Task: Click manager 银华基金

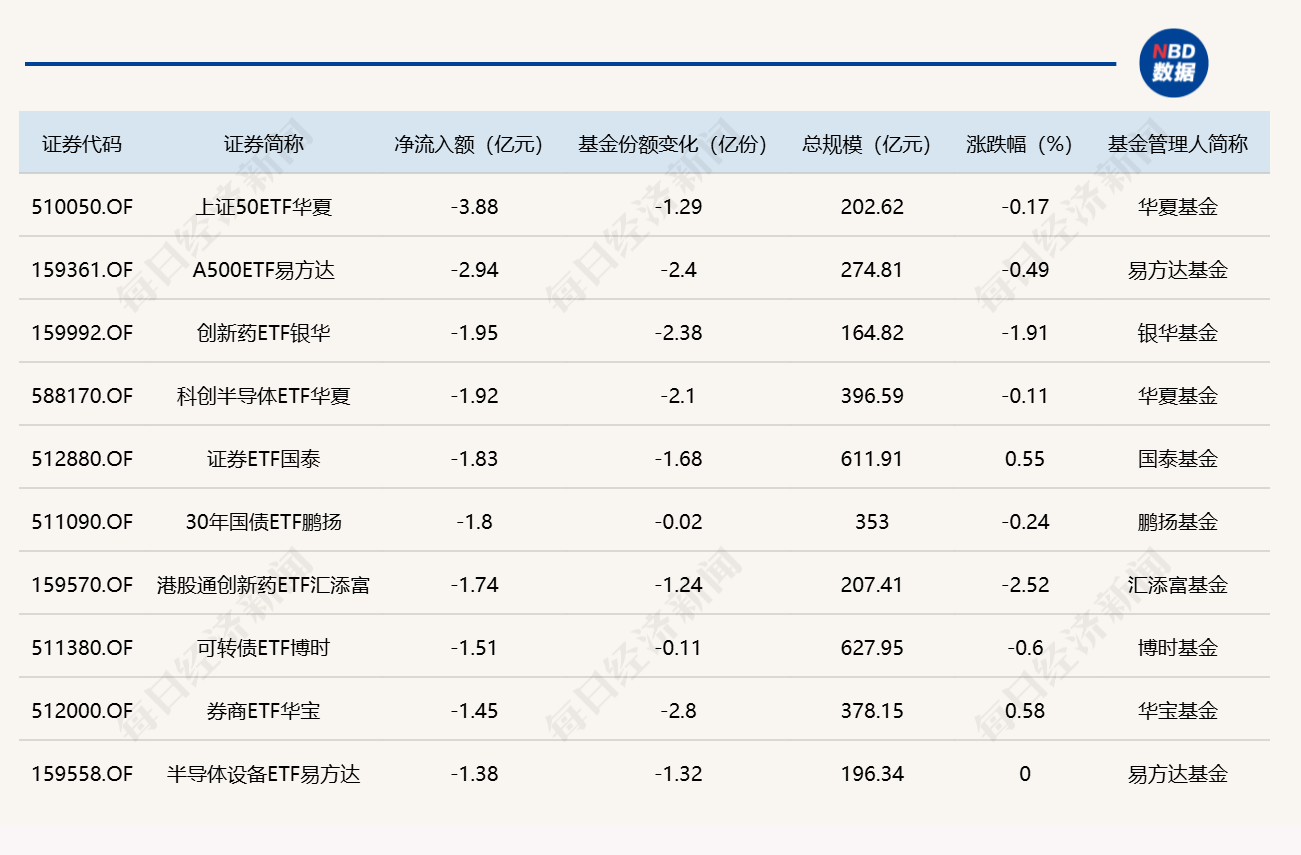Action: pos(1178,333)
